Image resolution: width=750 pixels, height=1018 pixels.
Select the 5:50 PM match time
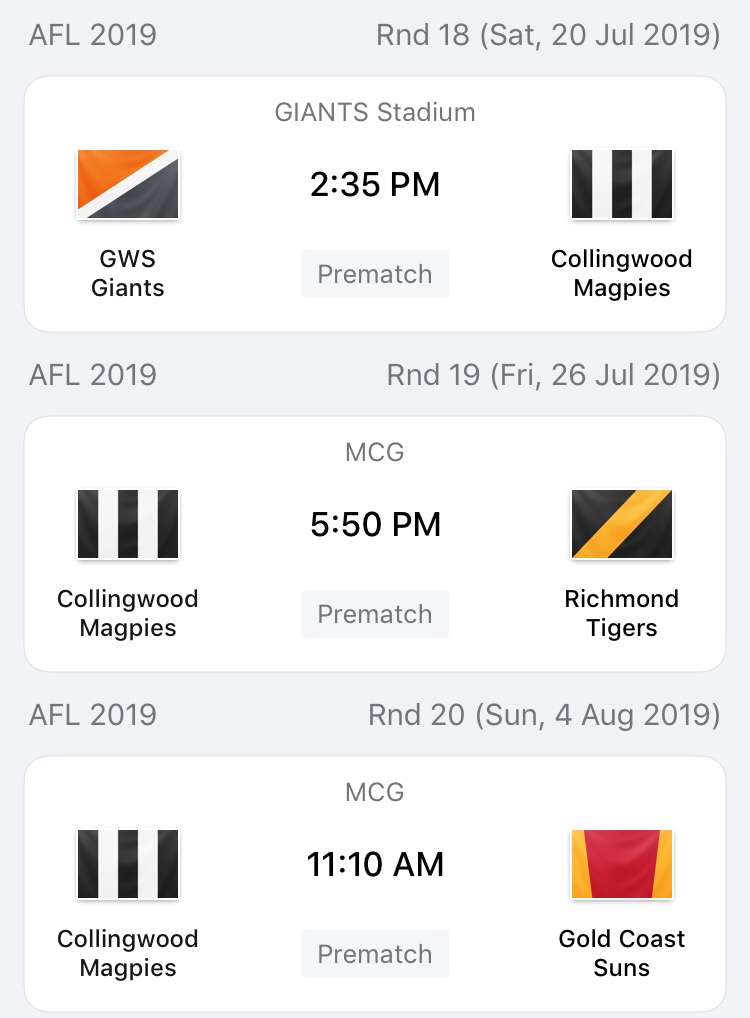point(375,525)
